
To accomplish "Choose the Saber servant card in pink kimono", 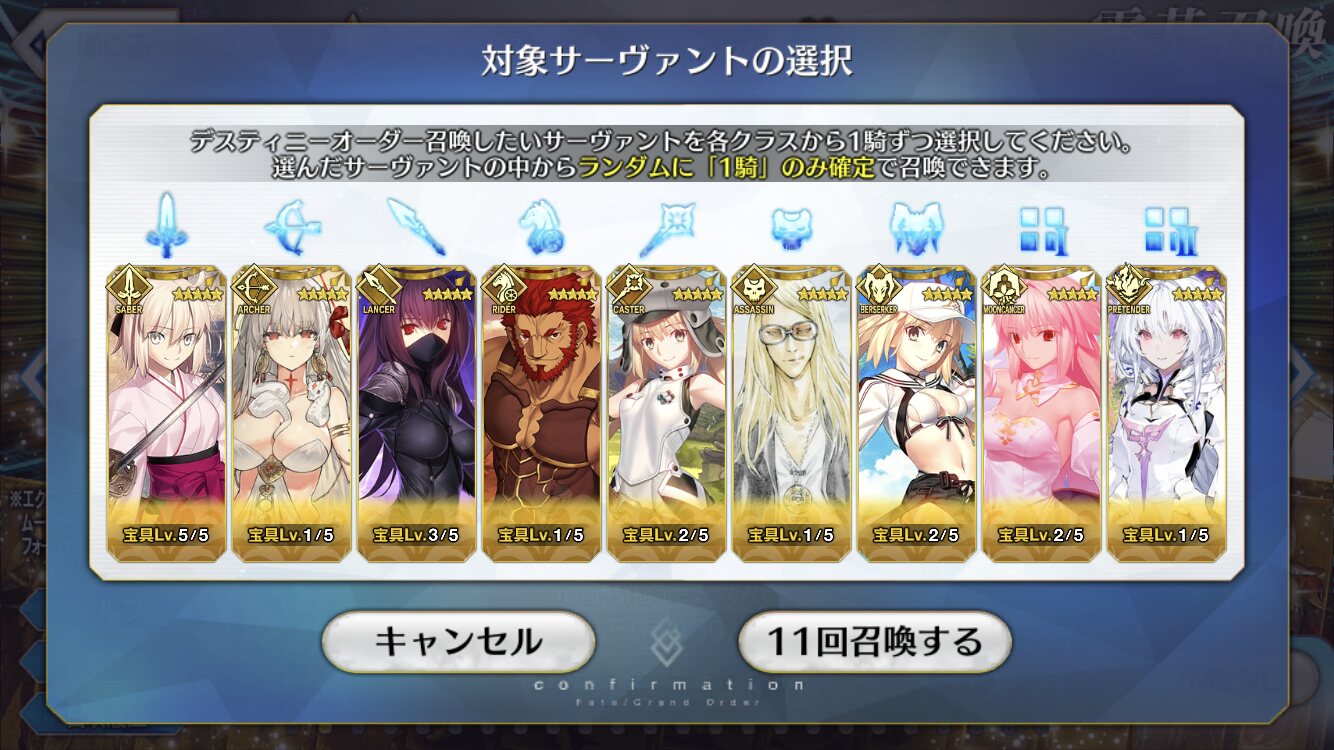I will pos(166,413).
